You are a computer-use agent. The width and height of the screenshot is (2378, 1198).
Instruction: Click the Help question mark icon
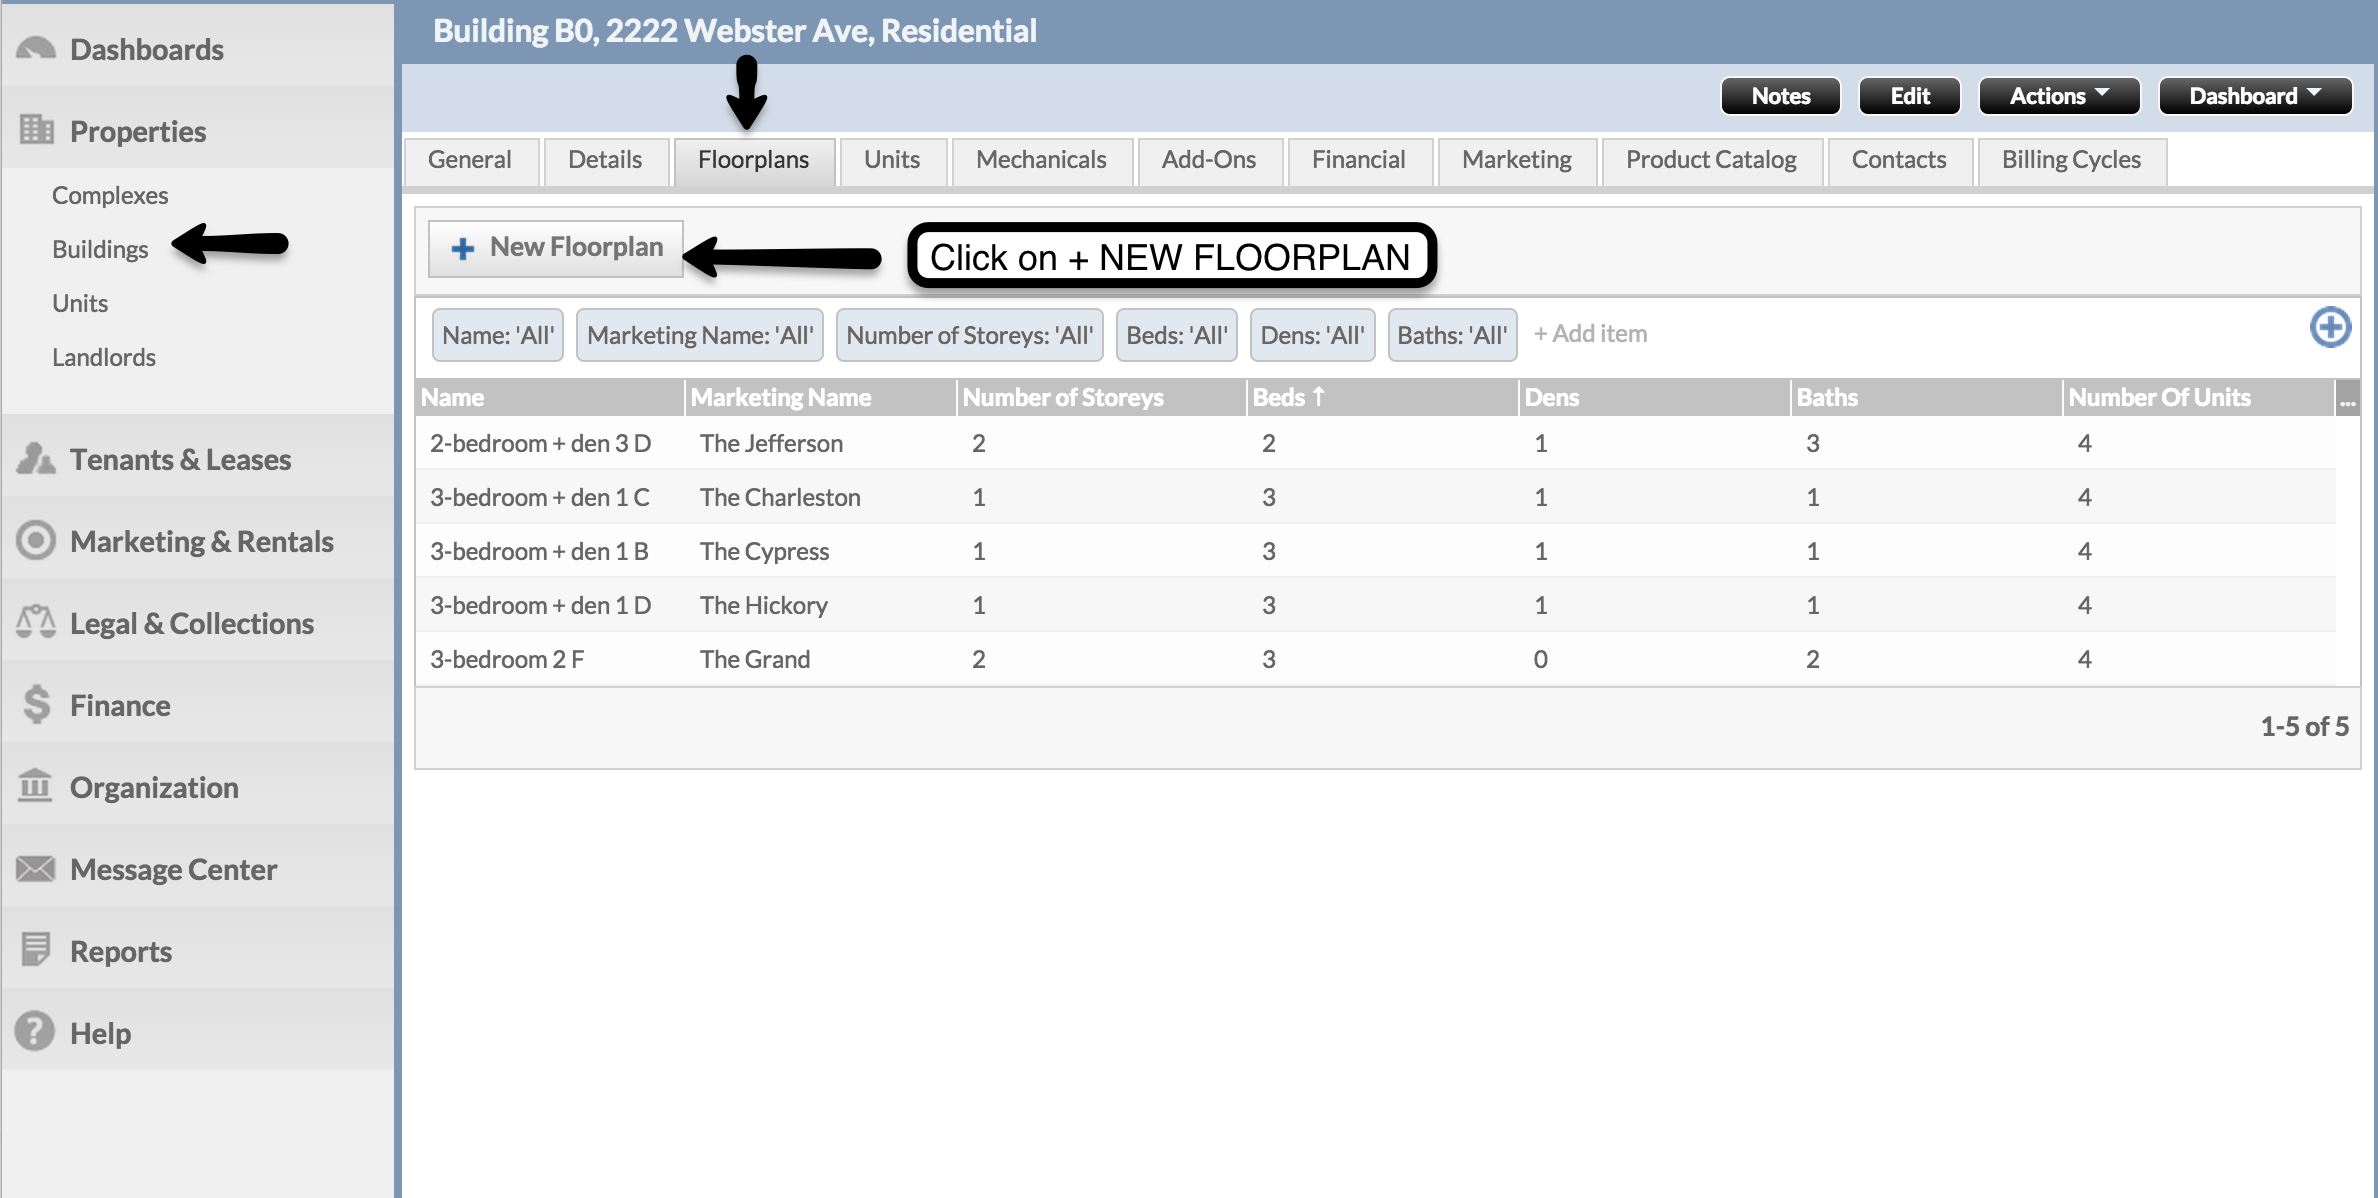pos(36,1031)
